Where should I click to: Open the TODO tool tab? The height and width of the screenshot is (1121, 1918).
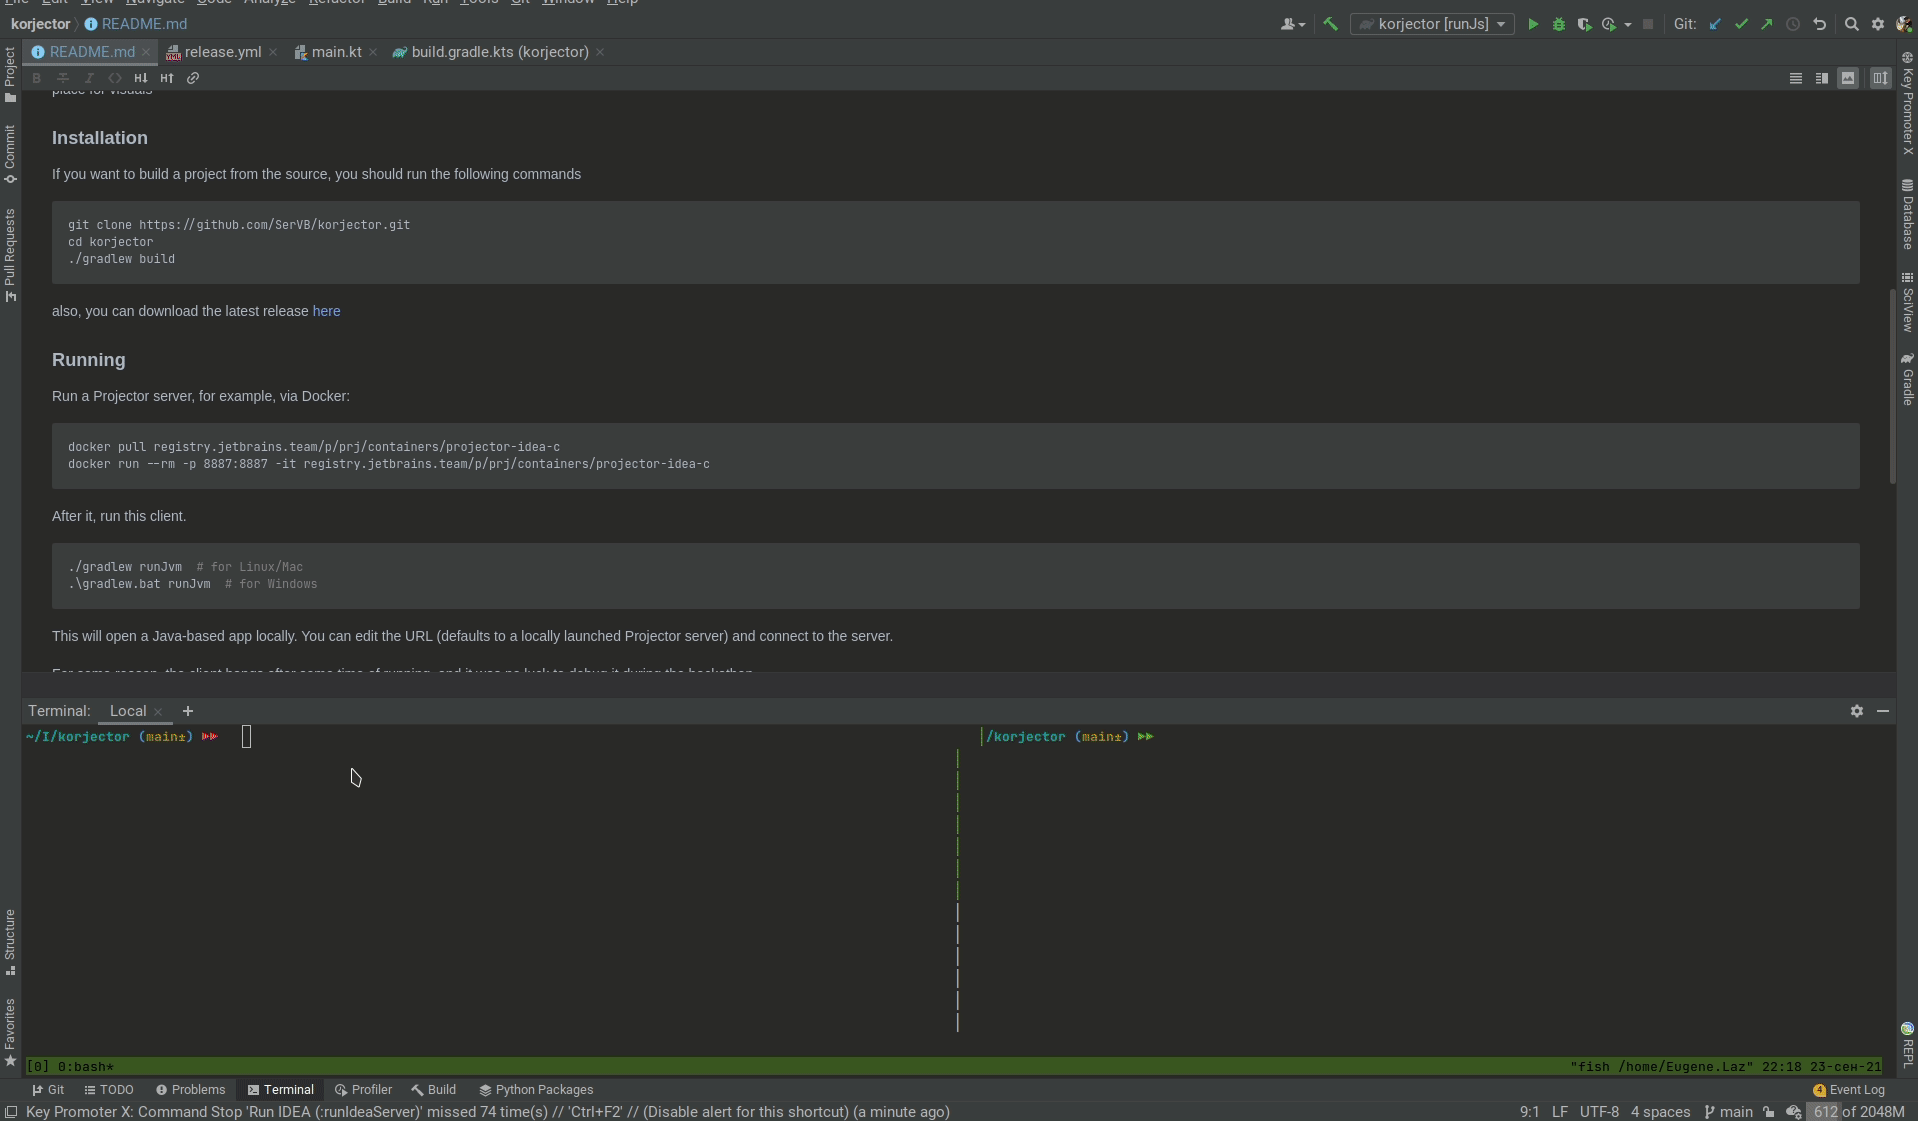point(109,1090)
